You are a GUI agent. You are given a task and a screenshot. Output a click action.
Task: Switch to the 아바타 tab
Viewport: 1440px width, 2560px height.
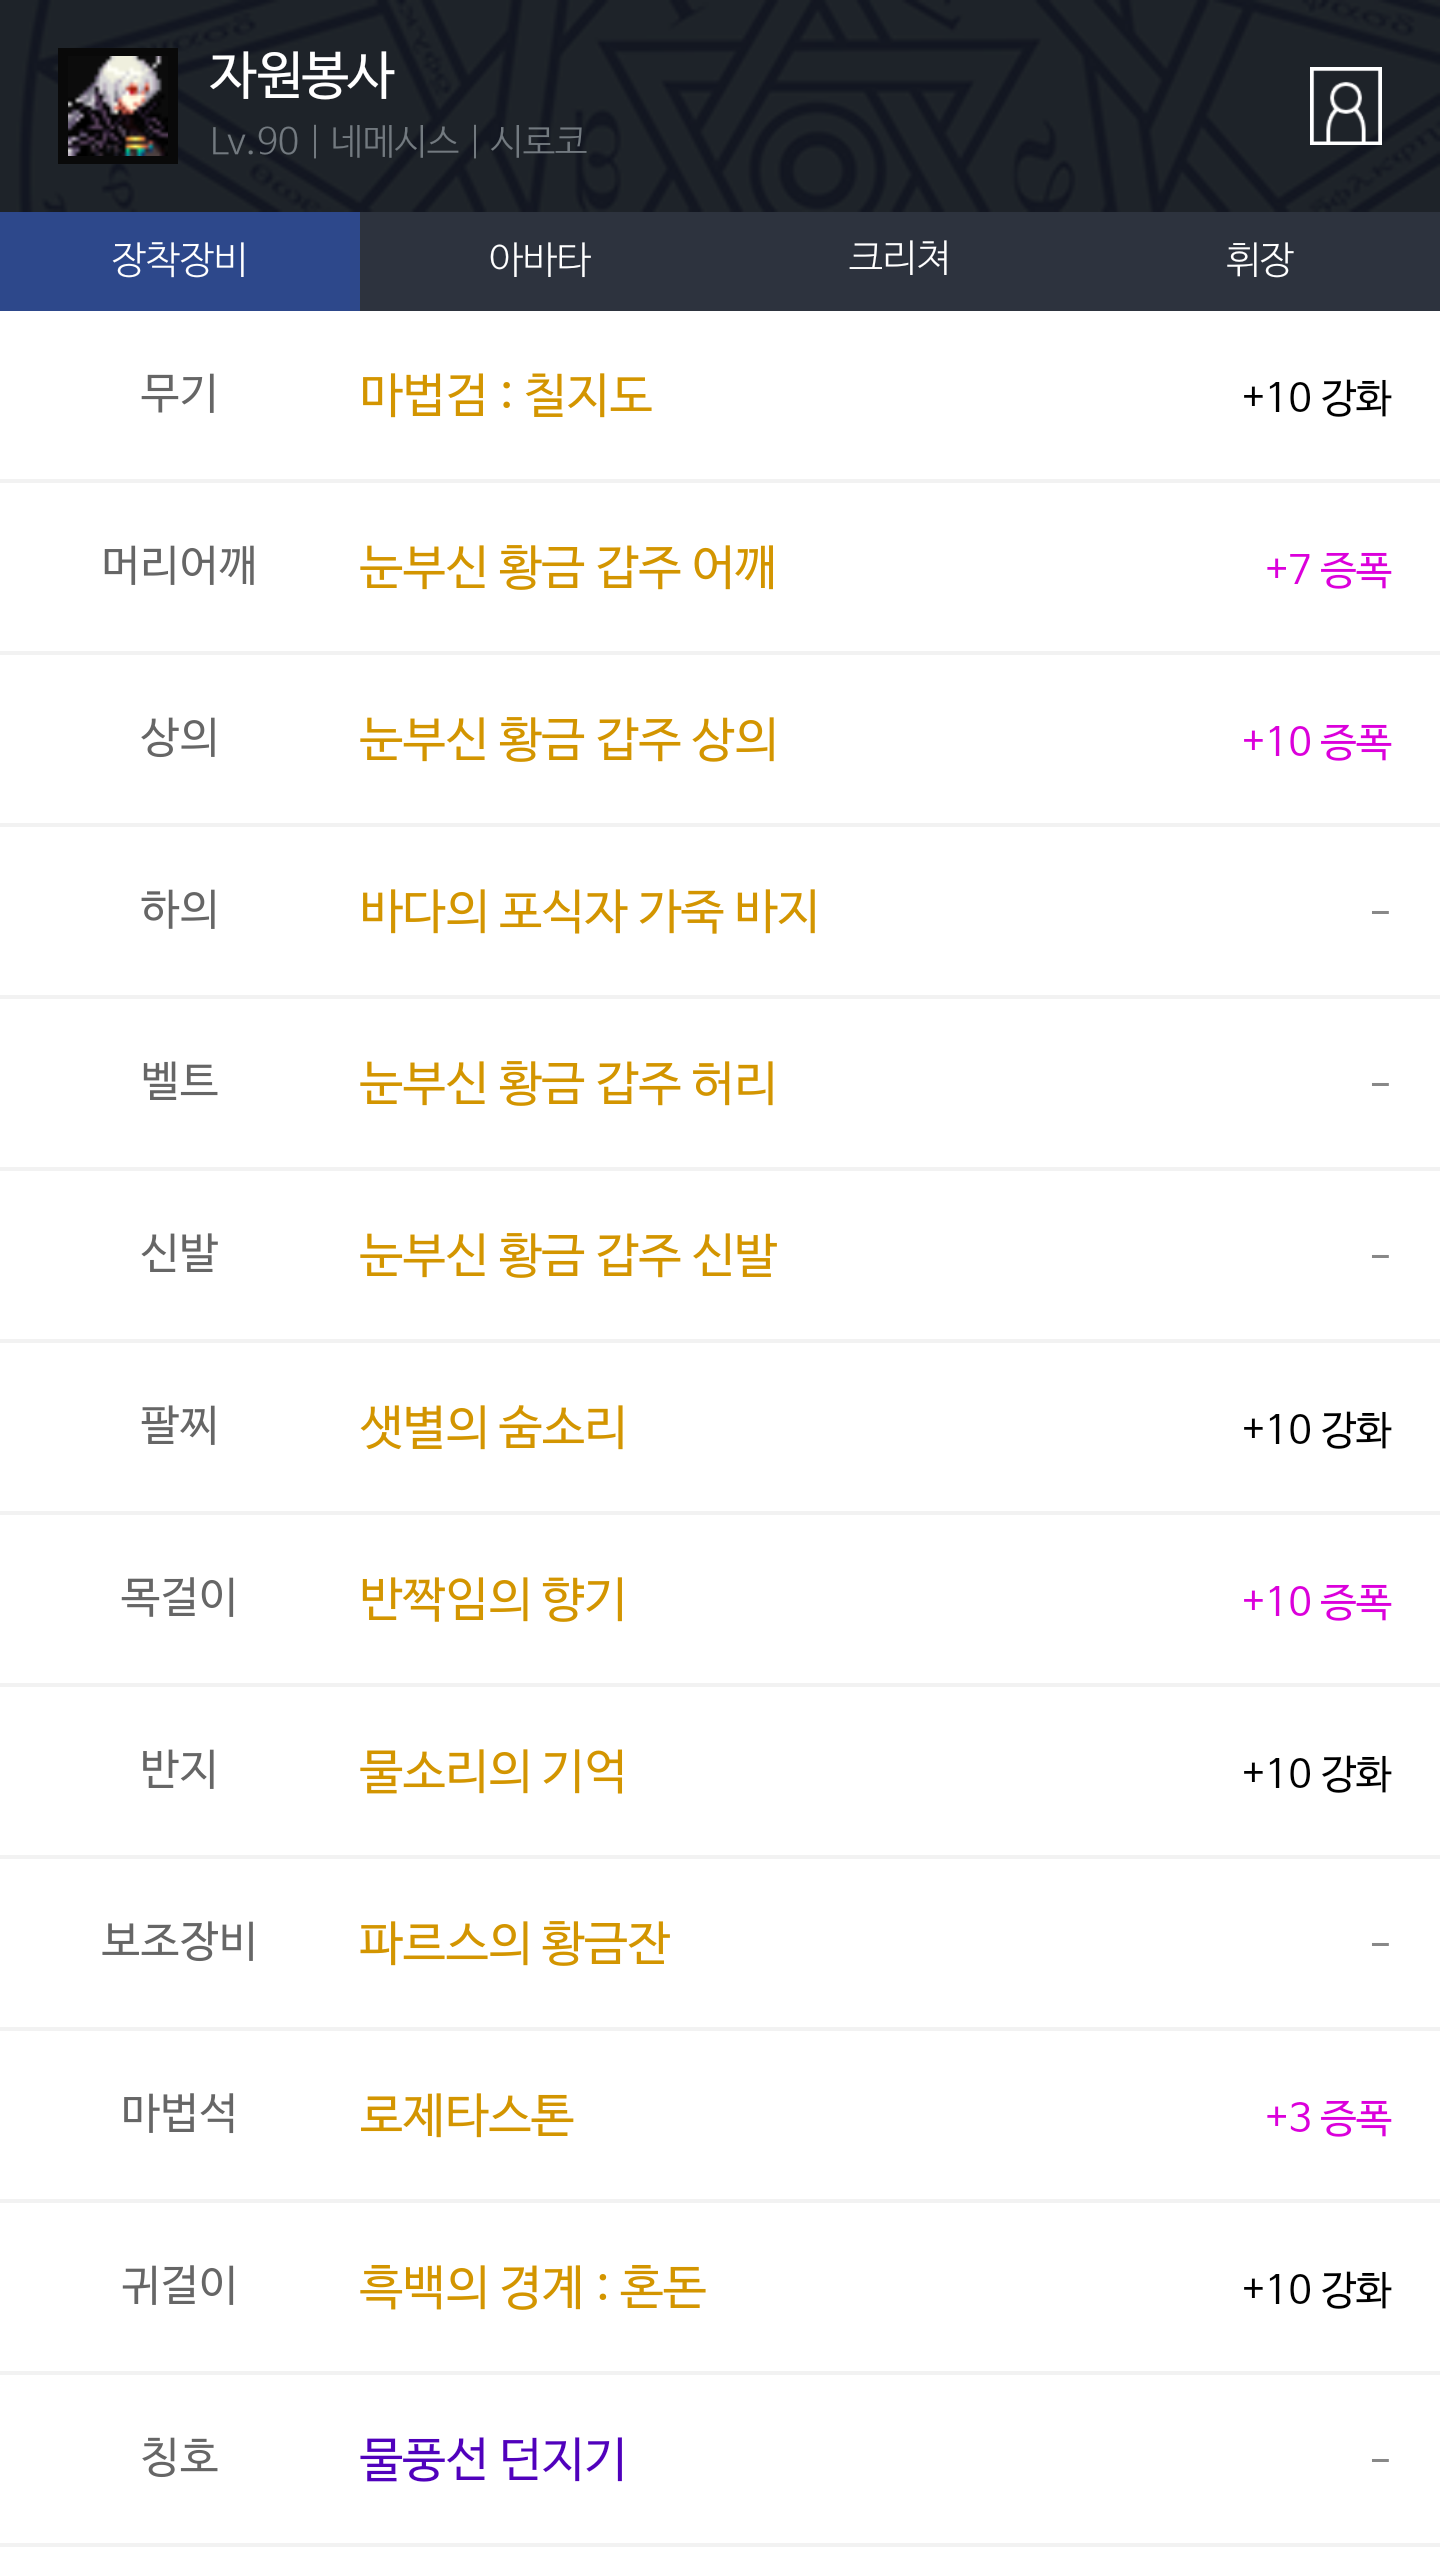click(540, 260)
